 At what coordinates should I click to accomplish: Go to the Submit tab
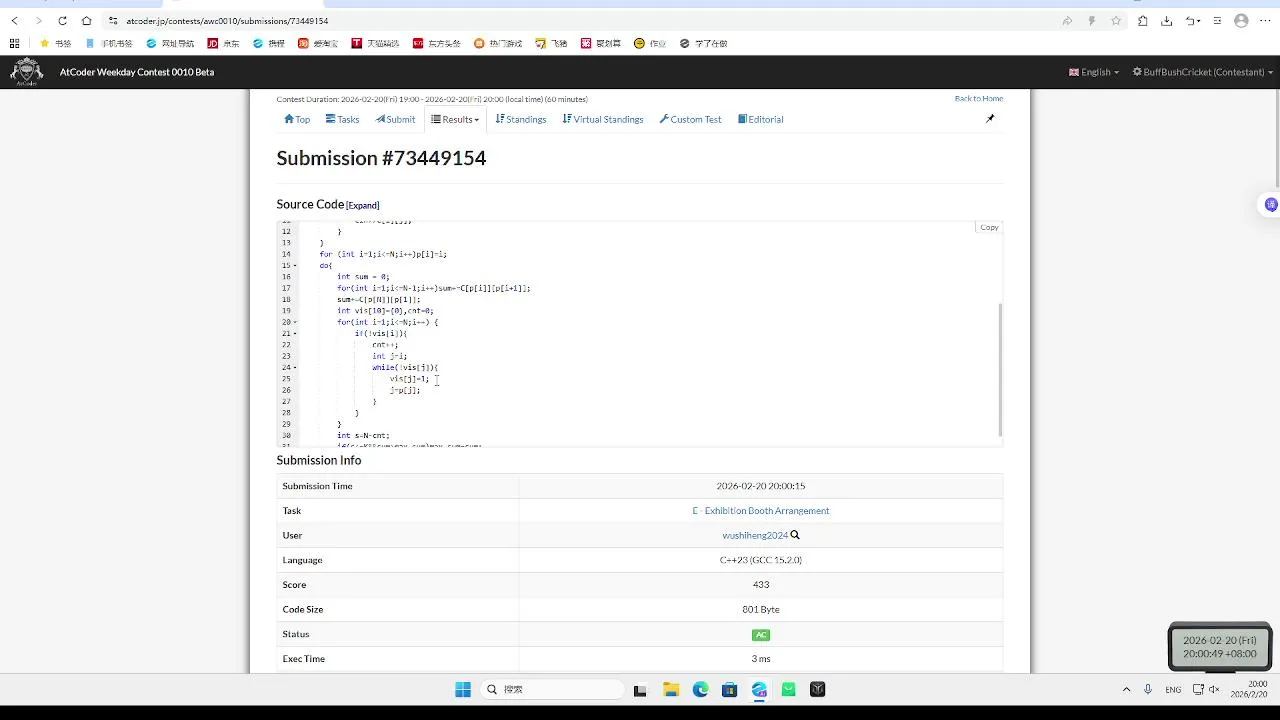pos(395,119)
